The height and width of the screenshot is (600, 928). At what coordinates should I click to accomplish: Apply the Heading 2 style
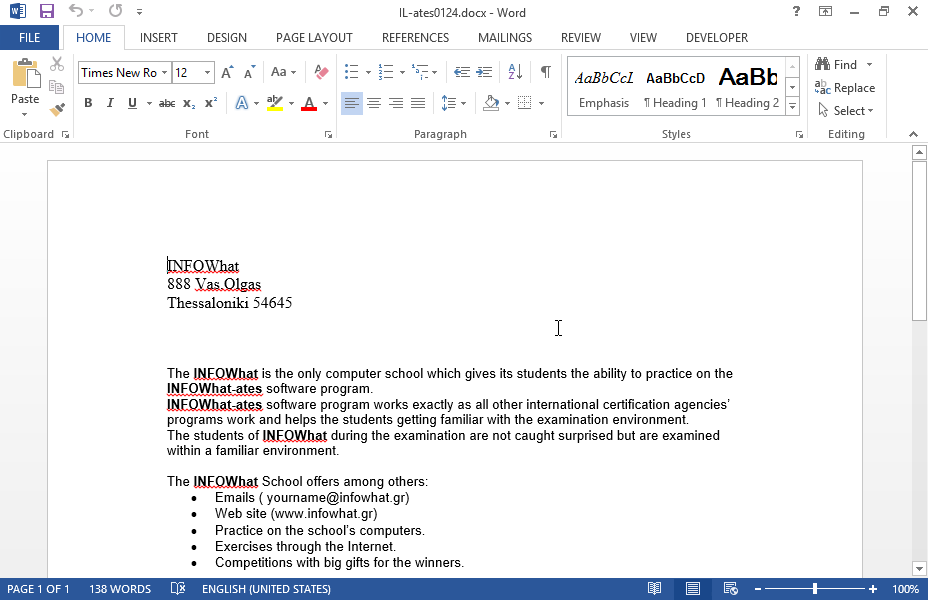(x=747, y=89)
